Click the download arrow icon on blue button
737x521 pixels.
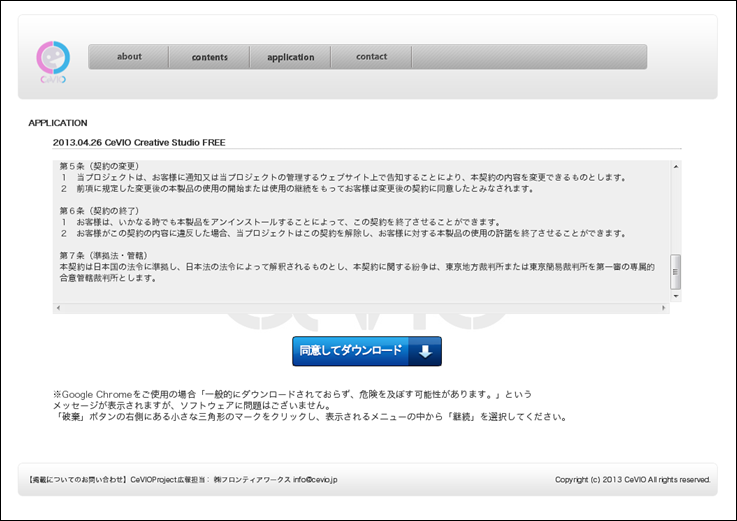click(425, 351)
